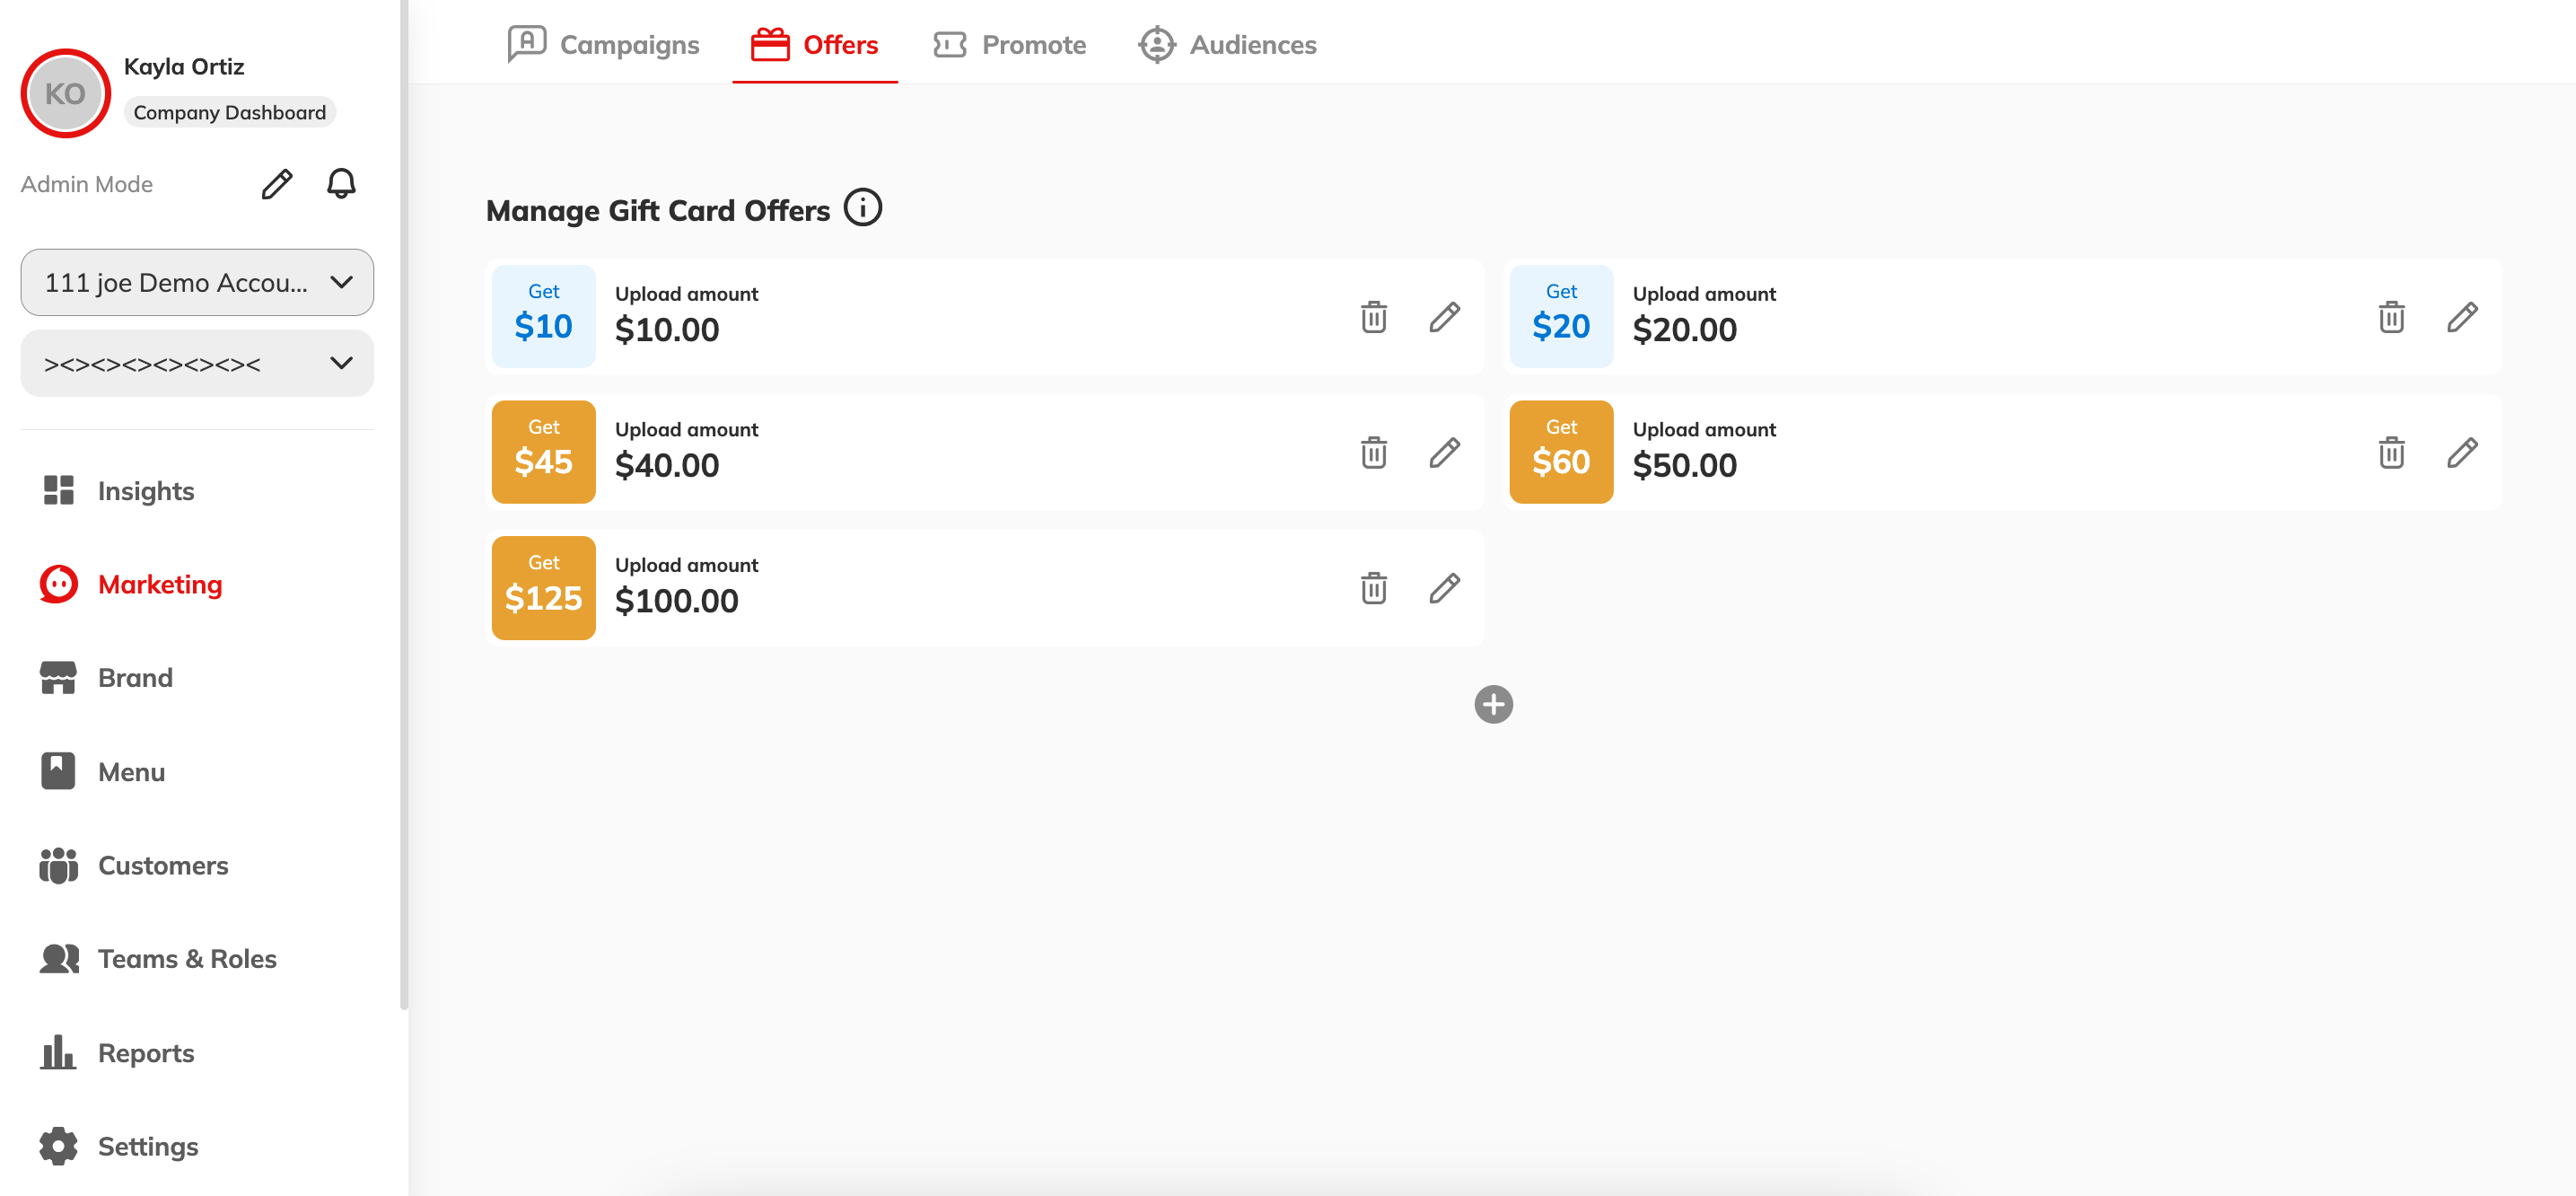Click the Admin Mode pencil icon
This screenshot has width=2576, height=1196.
[x=277, y=184]
